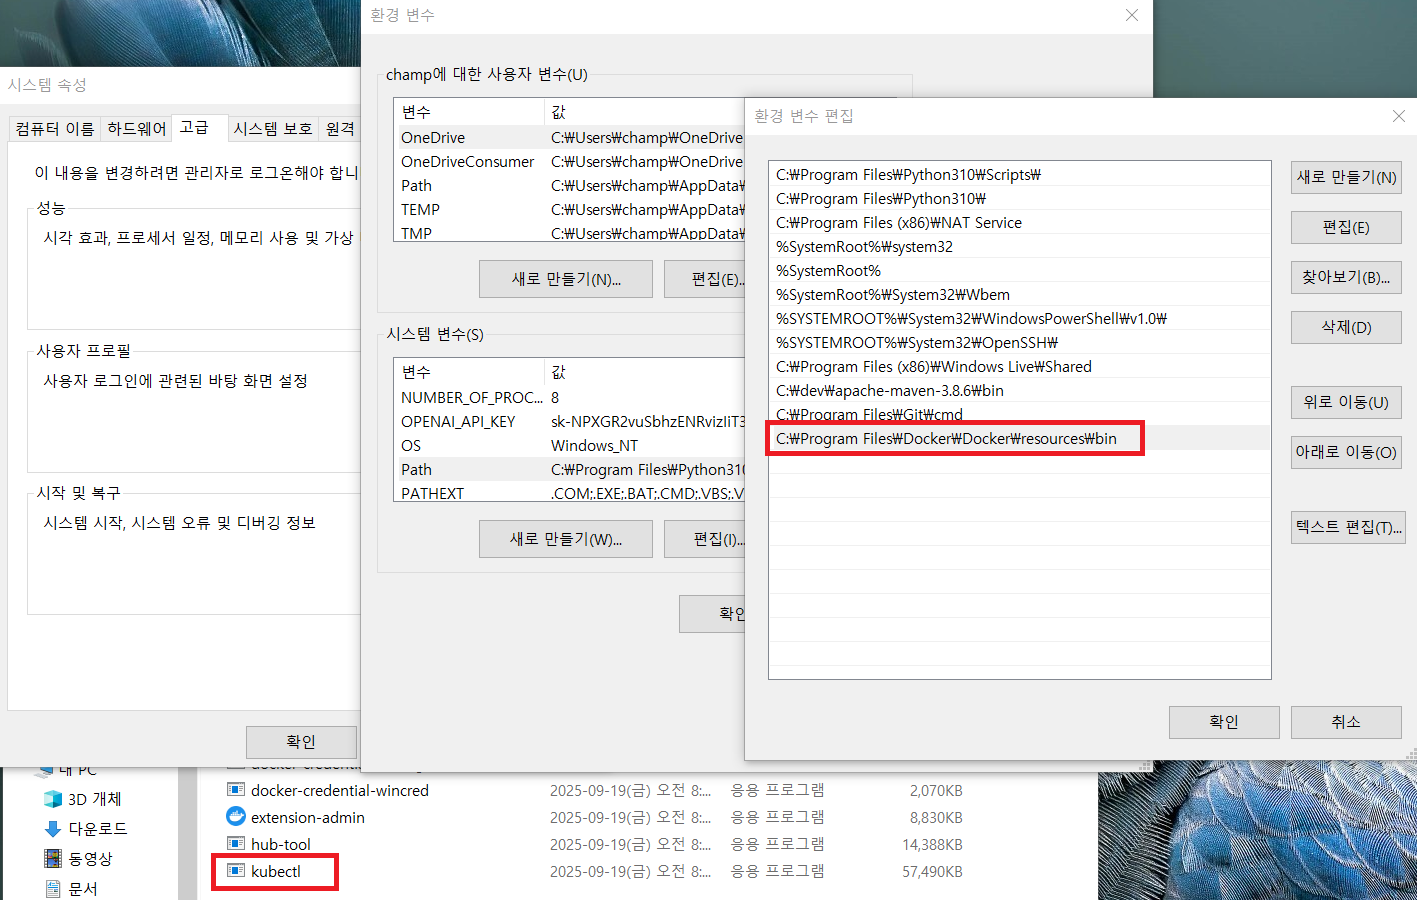Click 찾아보기(B)... button
Screen dimensions: 1418x900
click(1346, 277)
